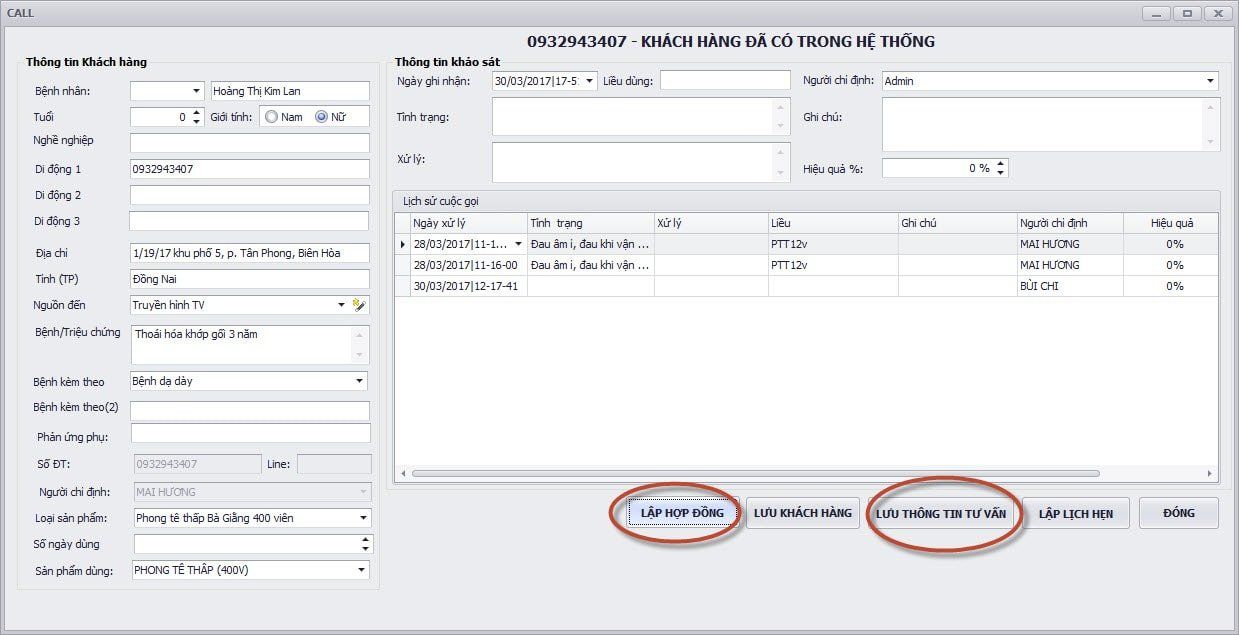Expand the Nguồn đến dropdown list
1239x635 pixels.
[342, 305]
